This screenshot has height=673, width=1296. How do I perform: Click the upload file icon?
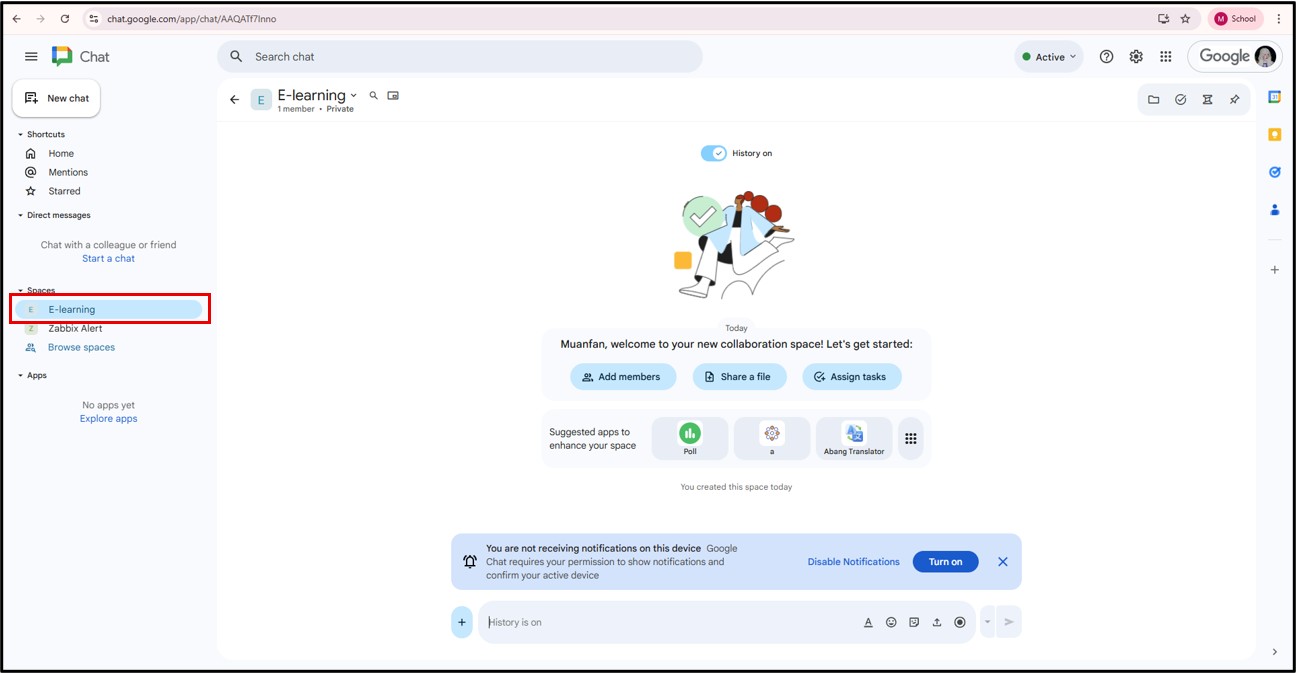click(x=937, y=622)
